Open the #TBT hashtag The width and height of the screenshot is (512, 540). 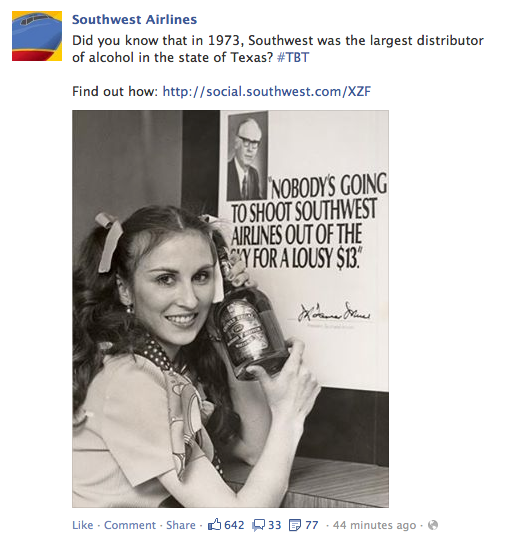tap(293, 57)
